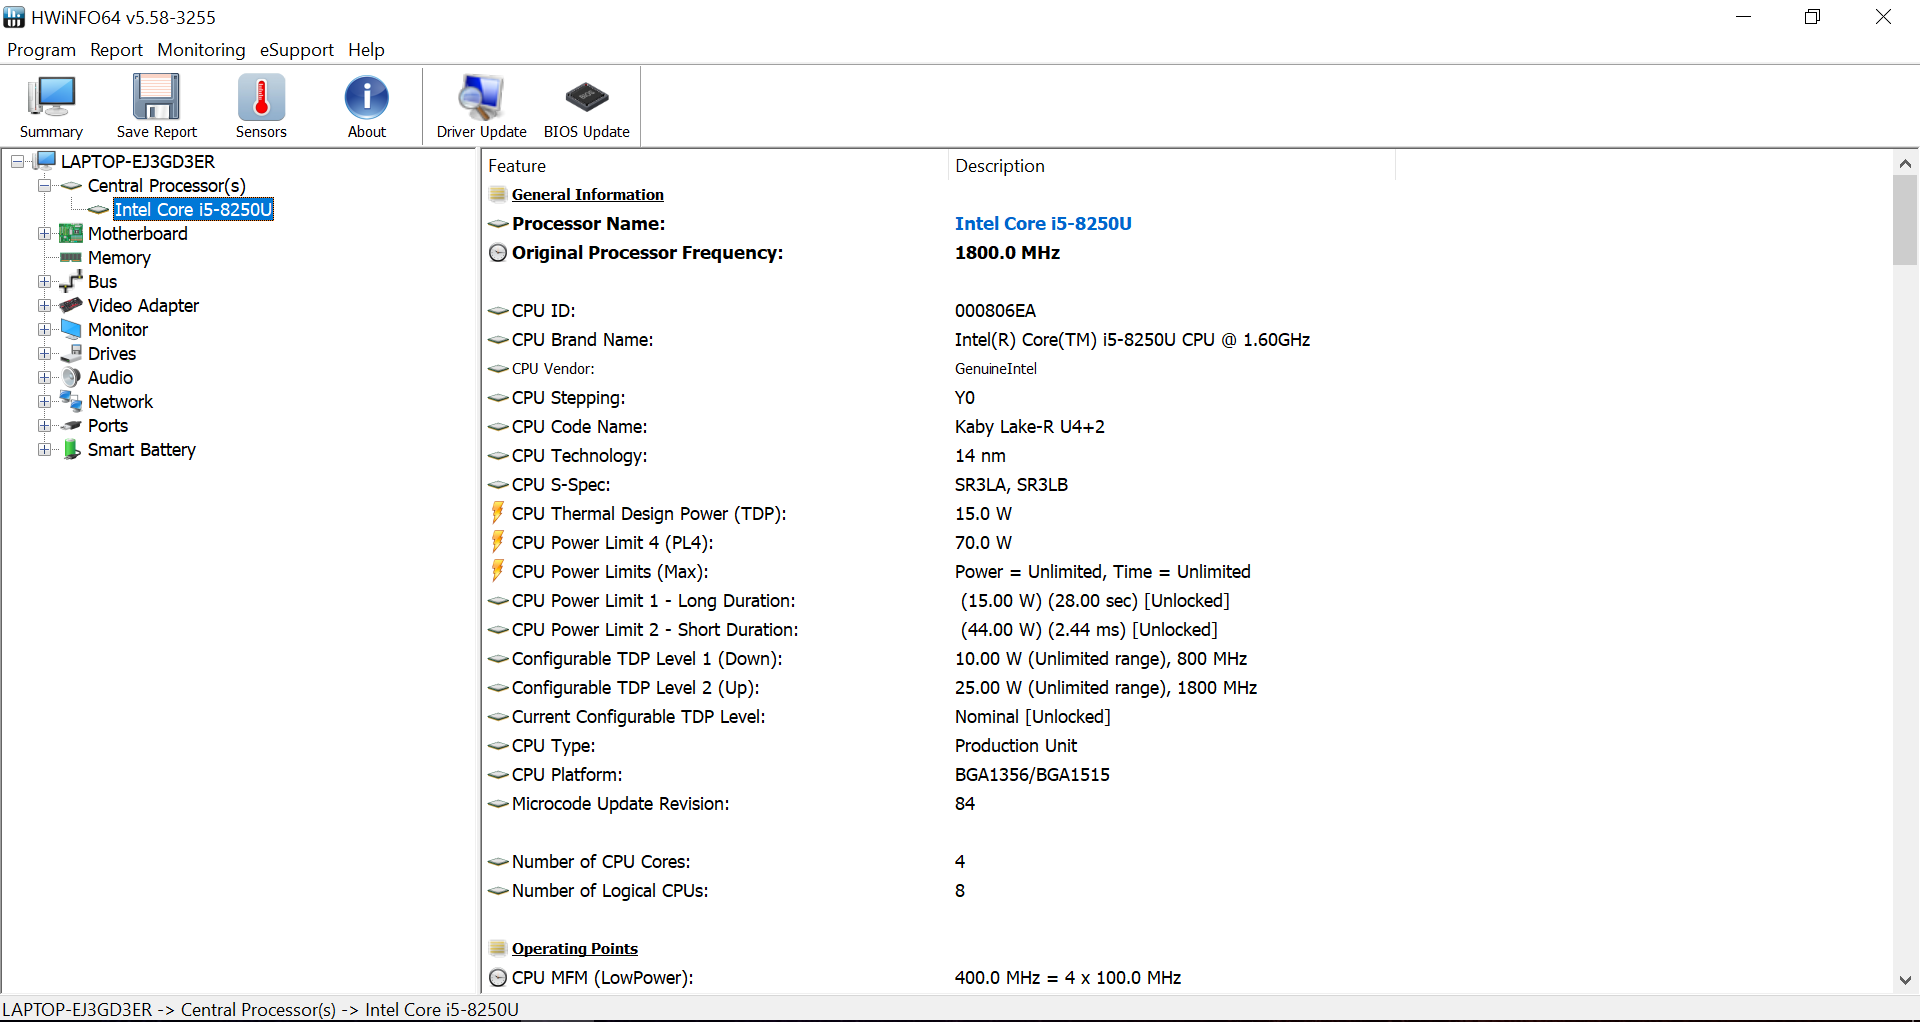Click the scrollbar up arrow
Image resolution: width=1920 pixels, height=1022 pixels.
click(x=1905, y=163)
